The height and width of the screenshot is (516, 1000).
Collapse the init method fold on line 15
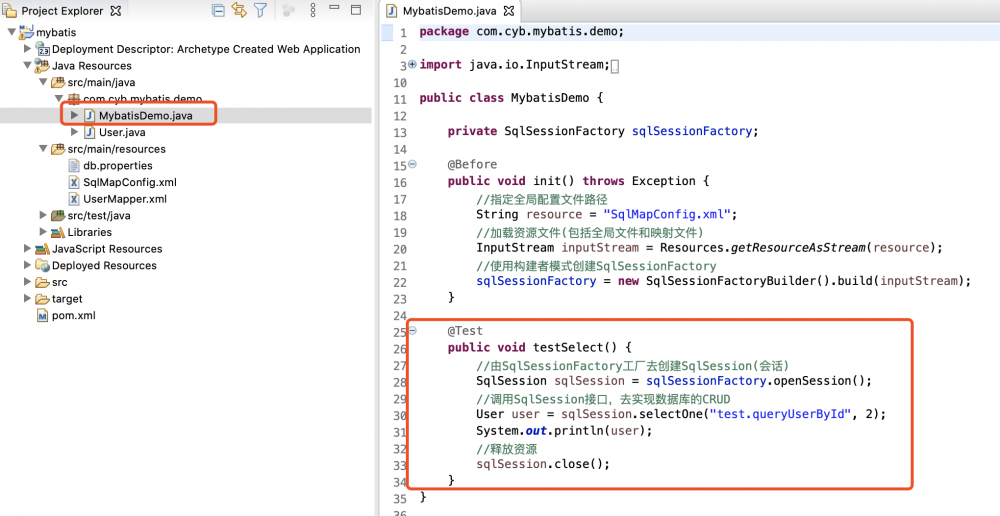coord(412,164)
